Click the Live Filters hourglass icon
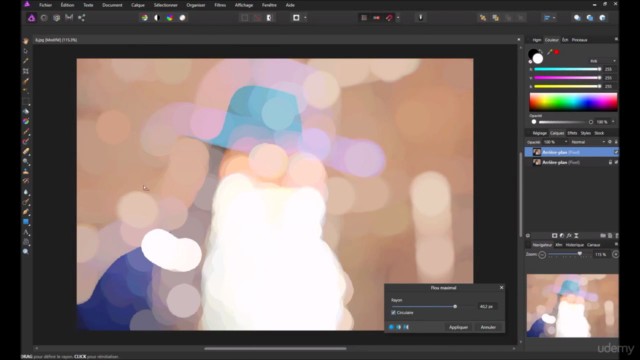 click(576, 236)
